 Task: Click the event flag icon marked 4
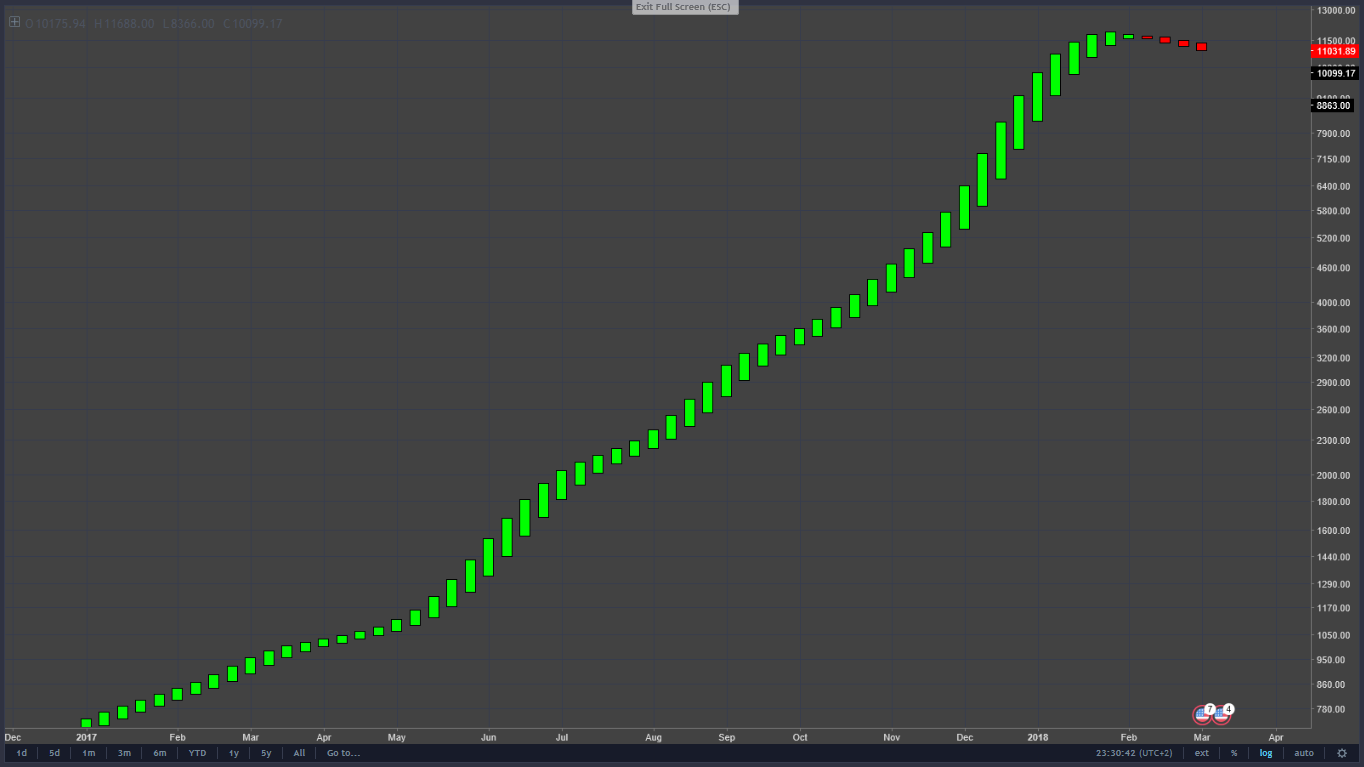coord(1221,714)
